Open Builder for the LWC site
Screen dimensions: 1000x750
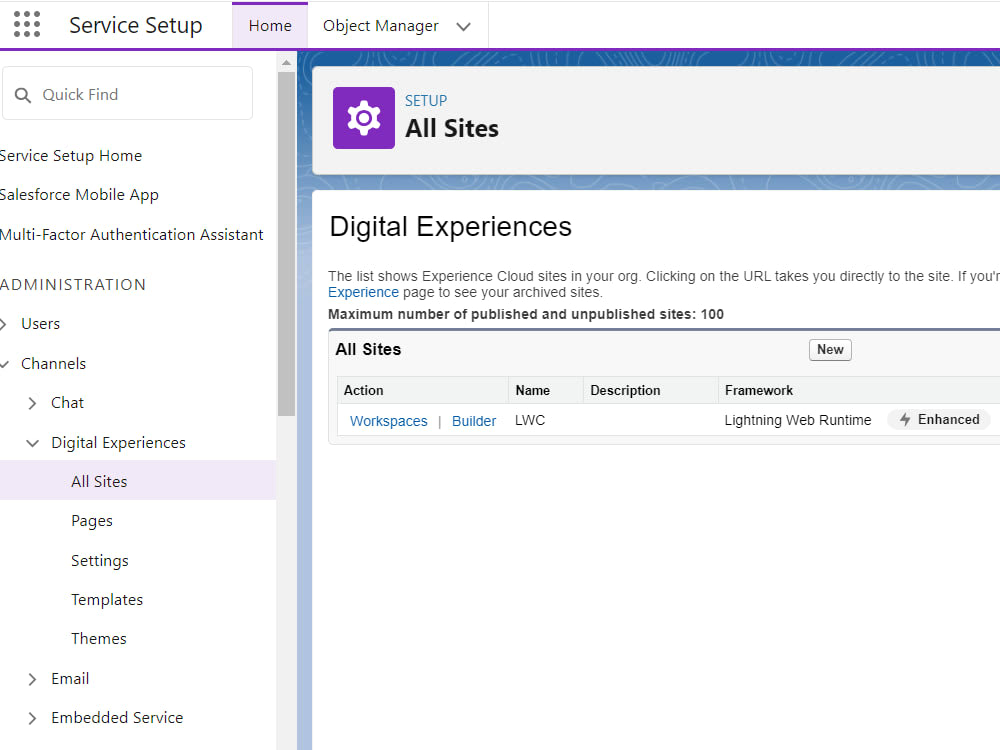click(474, 421)
